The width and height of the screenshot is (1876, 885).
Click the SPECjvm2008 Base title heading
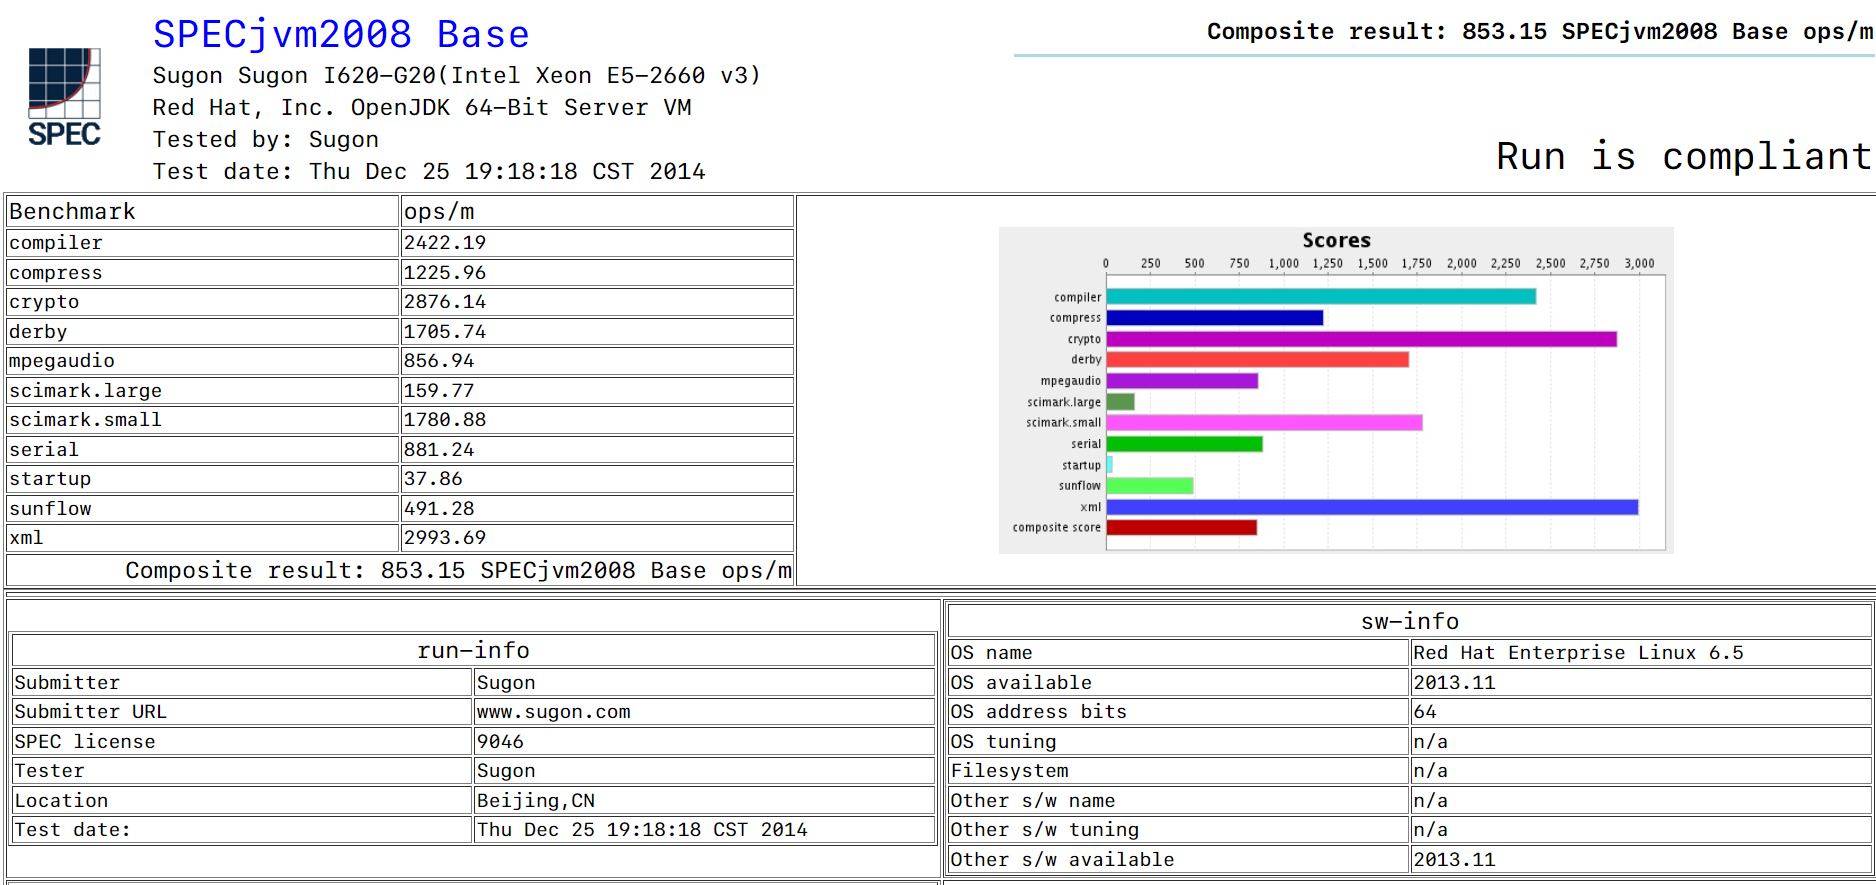341,35
